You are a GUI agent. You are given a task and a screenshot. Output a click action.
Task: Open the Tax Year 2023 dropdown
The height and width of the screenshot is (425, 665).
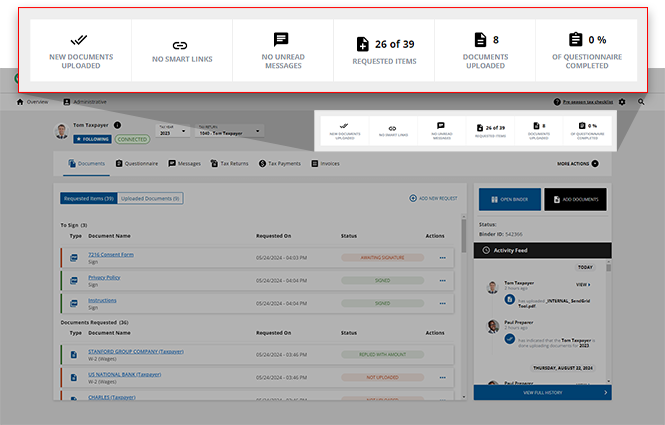(173, 131)
